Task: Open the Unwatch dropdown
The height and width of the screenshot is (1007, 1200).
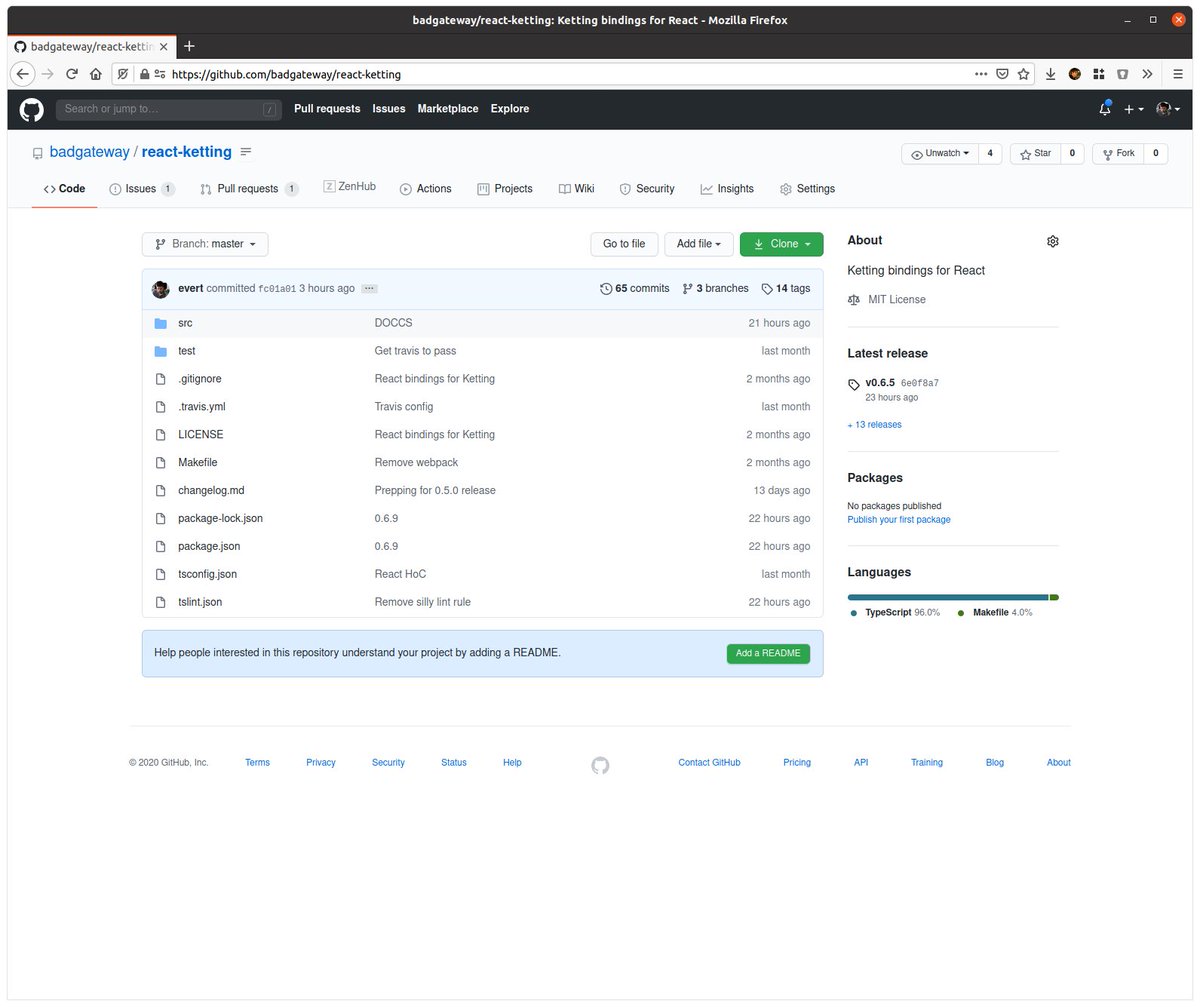Action: click(940, 153)
